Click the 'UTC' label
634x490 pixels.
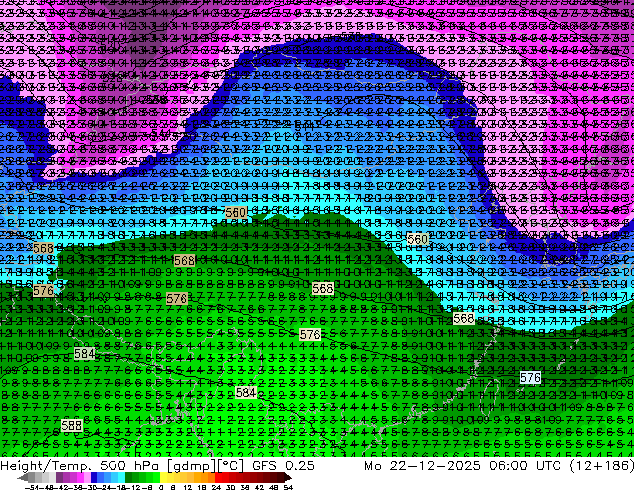coord(548,465)
